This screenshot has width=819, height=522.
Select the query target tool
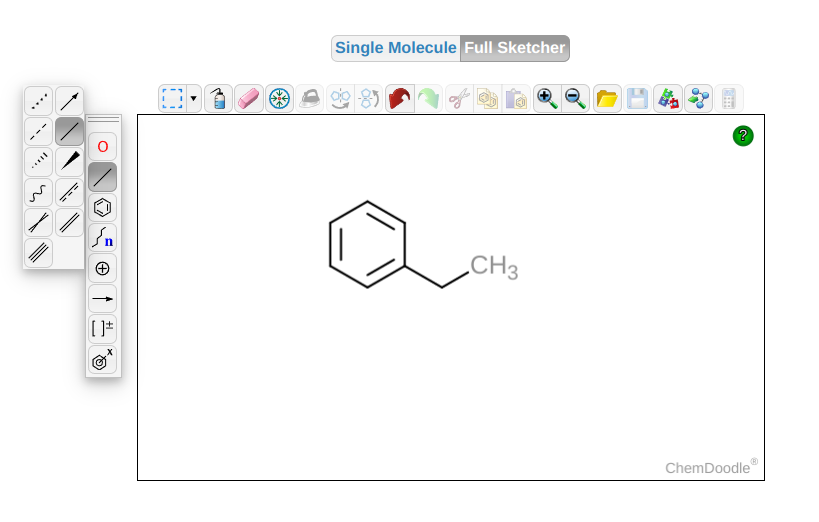102,360
